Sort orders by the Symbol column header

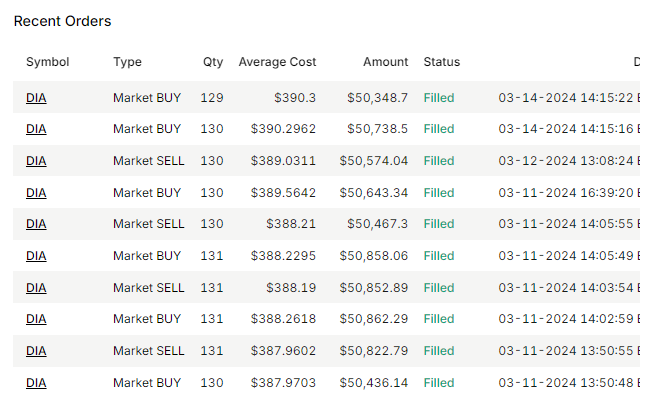(x=47, y=62)
